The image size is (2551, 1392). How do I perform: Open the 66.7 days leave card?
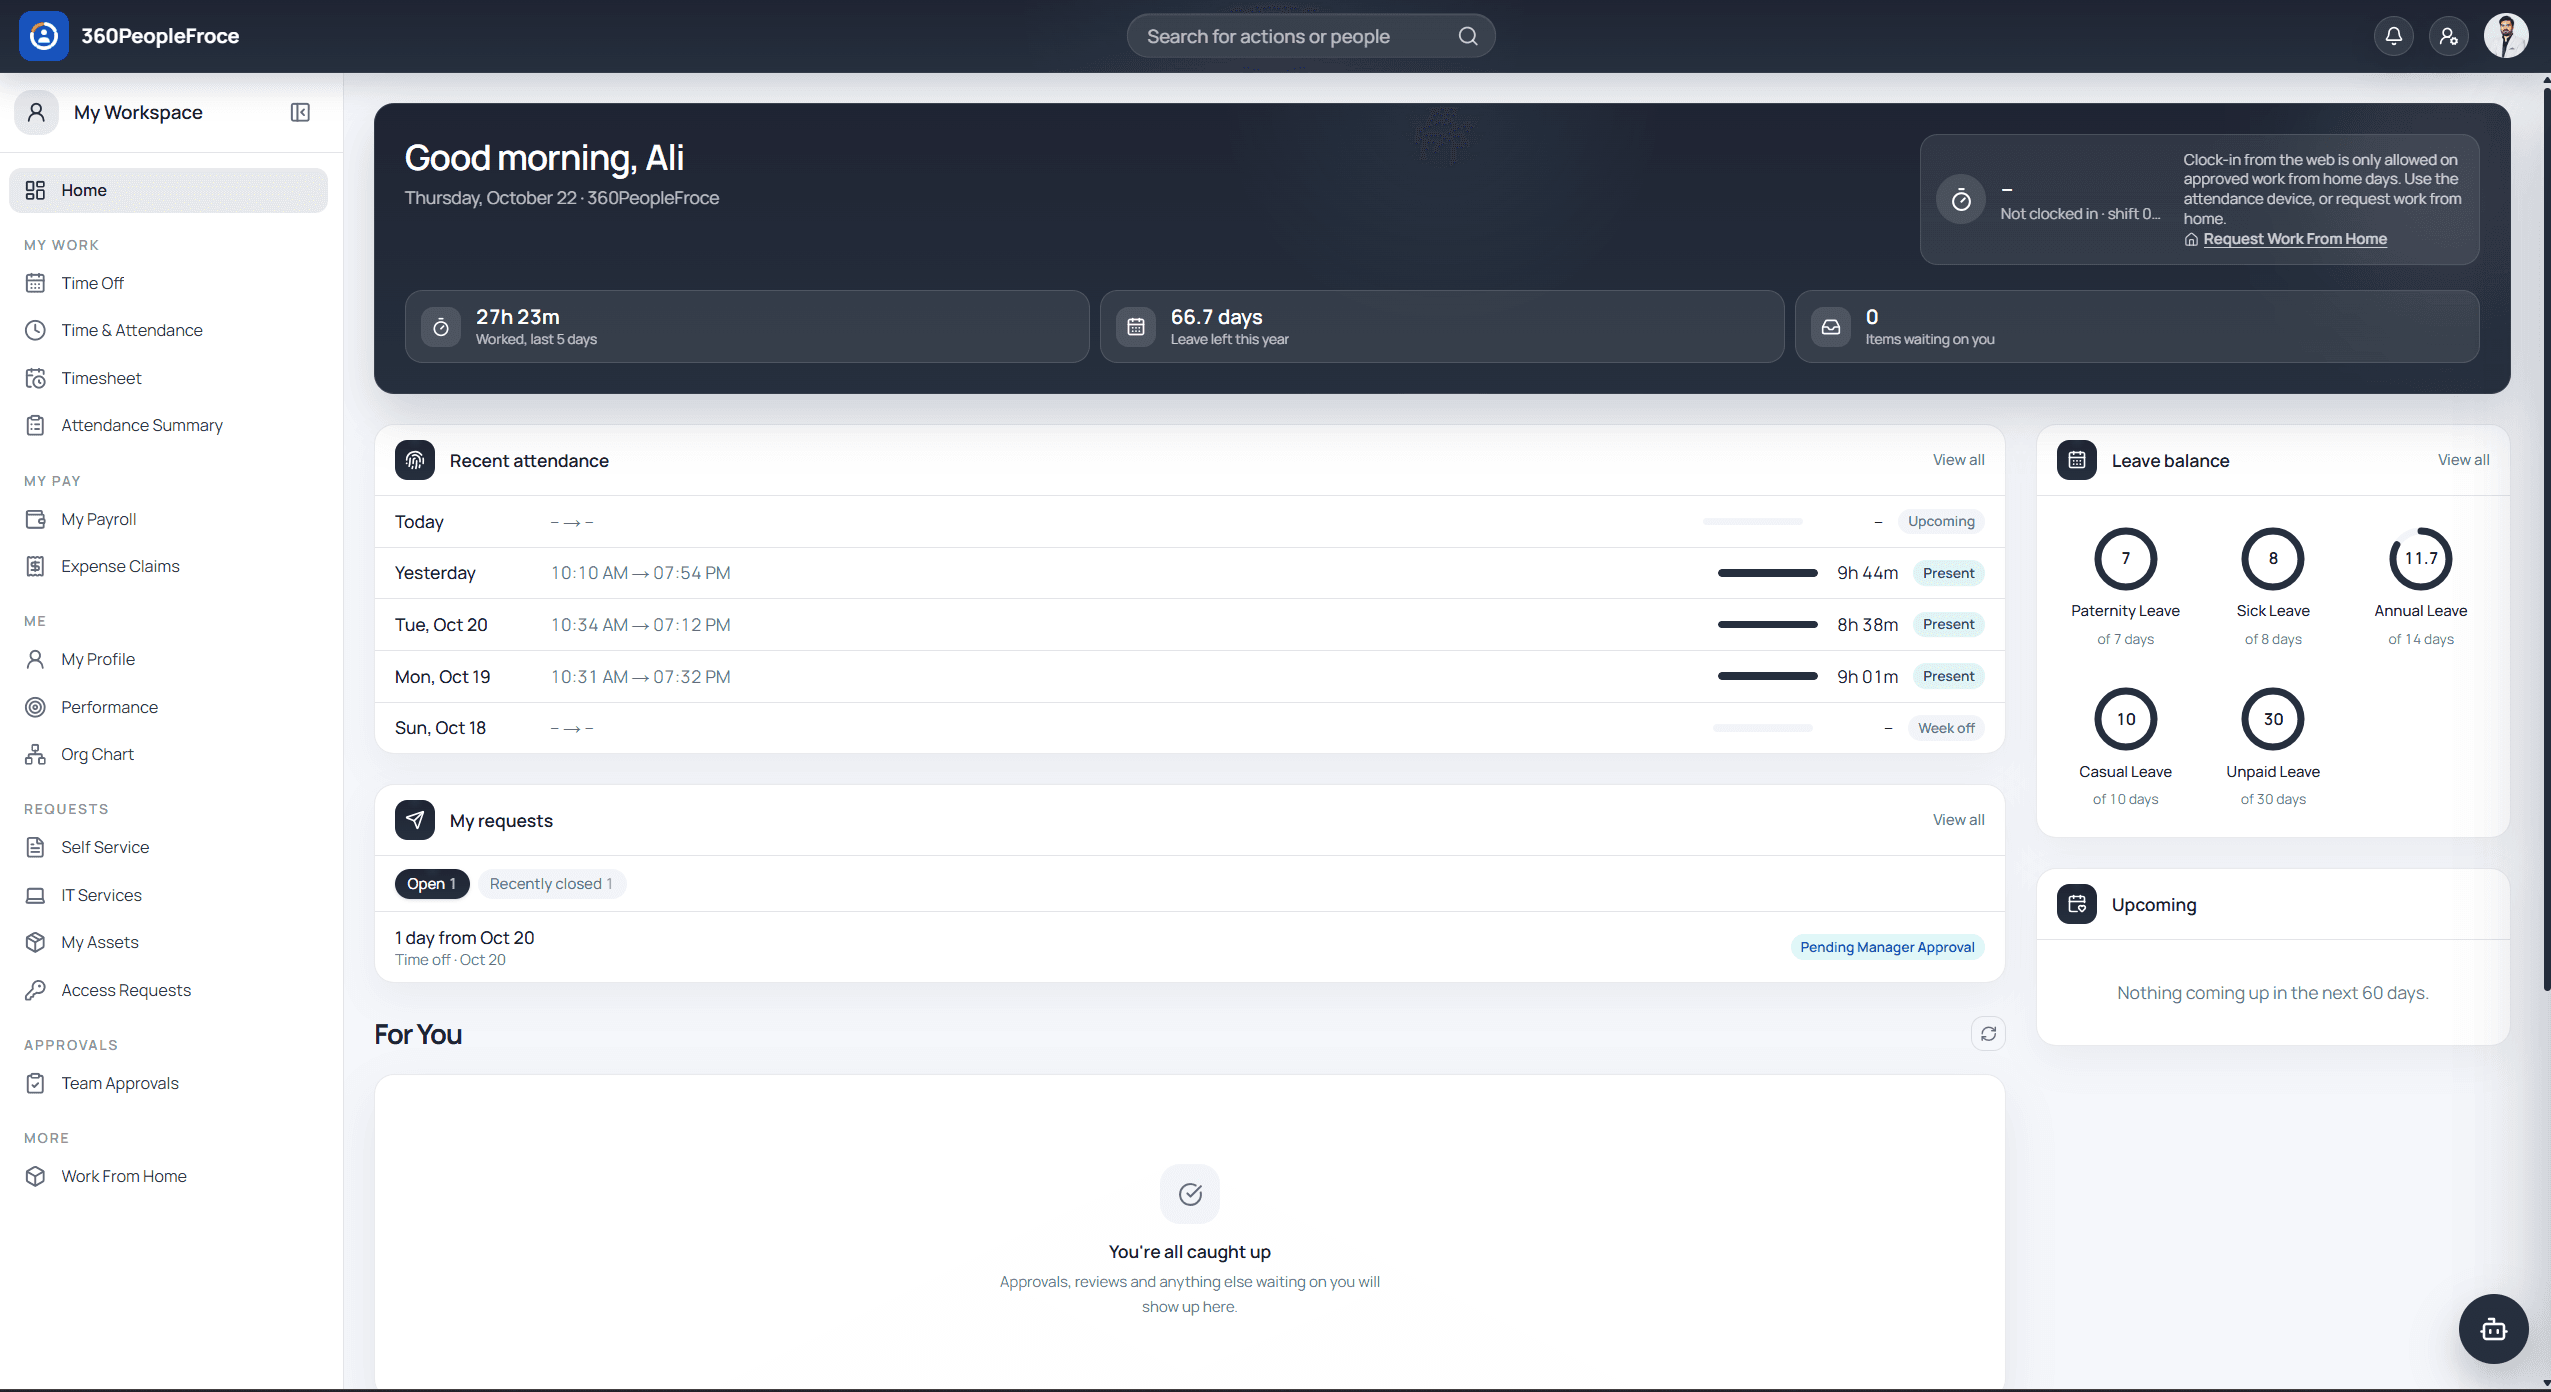pos(1442,327)
